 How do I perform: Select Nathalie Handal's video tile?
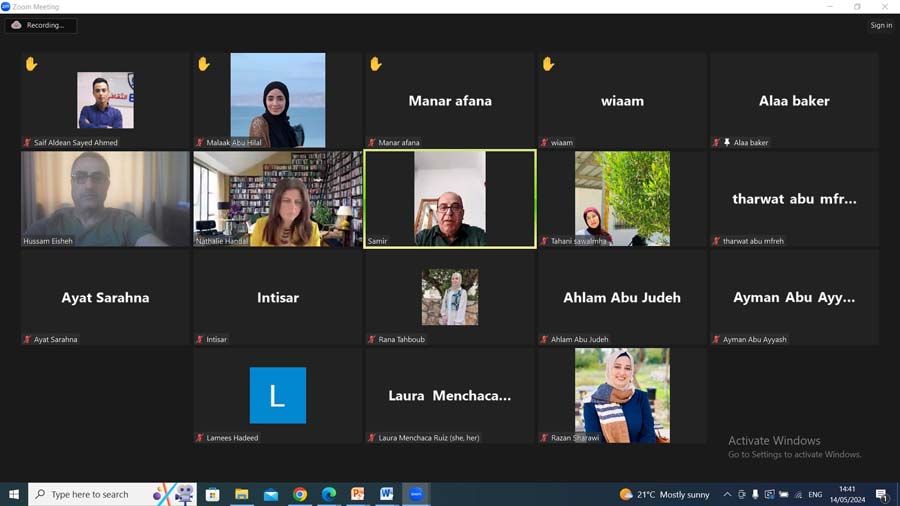277,198
